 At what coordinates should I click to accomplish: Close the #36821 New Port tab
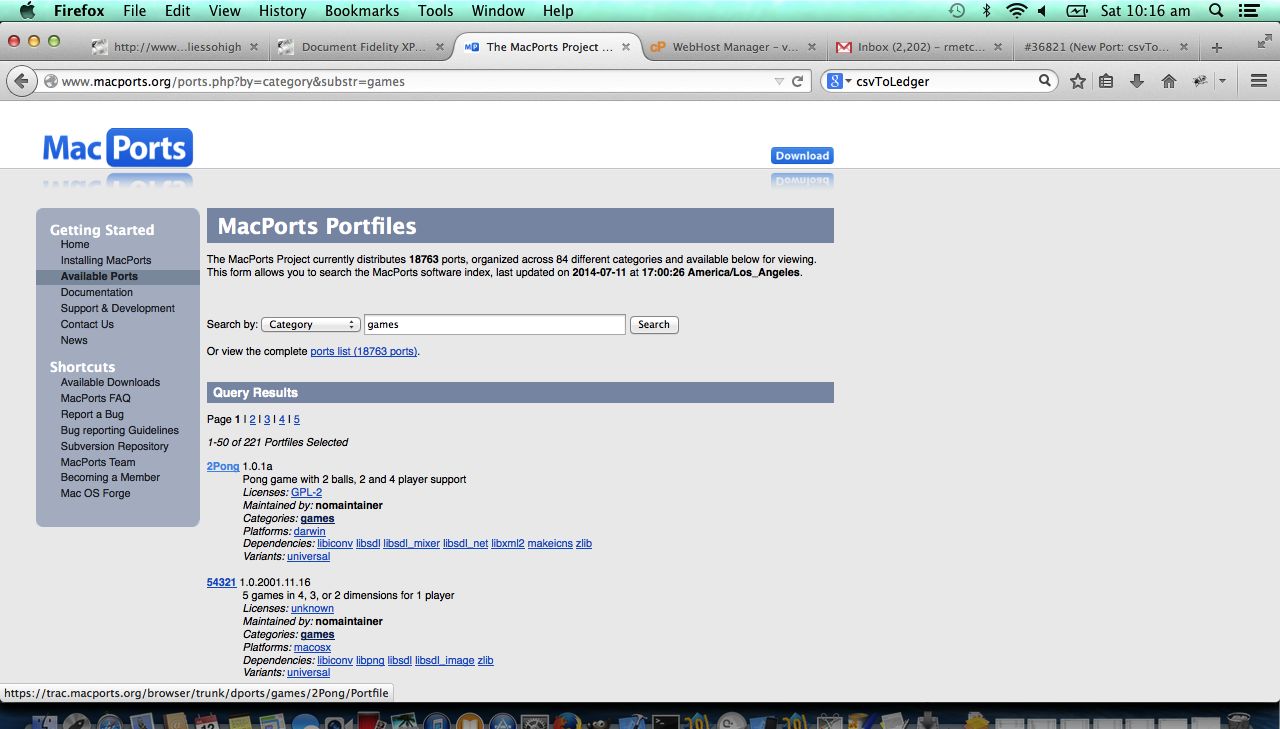tap(1185, 47)
